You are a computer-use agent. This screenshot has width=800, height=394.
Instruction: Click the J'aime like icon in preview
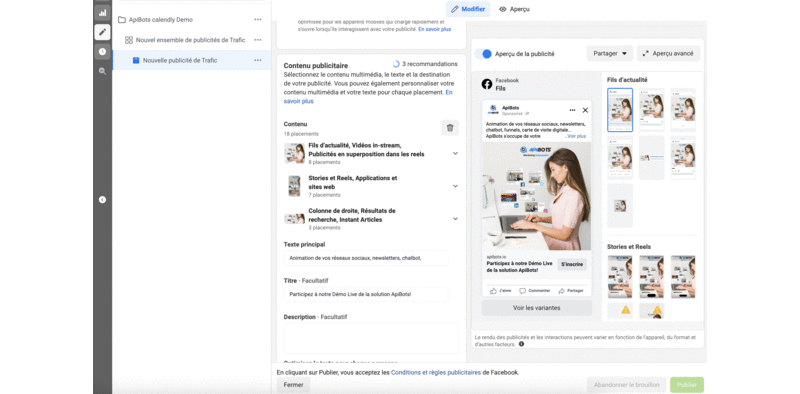493,291
